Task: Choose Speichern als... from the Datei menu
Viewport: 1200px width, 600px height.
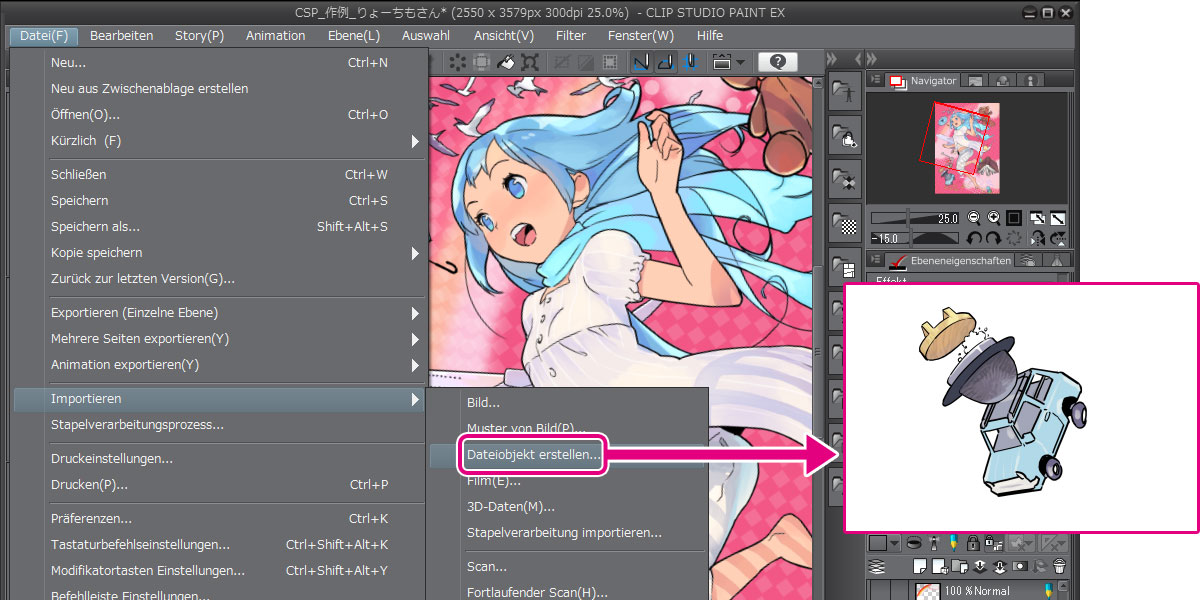Action: (96, 227)
